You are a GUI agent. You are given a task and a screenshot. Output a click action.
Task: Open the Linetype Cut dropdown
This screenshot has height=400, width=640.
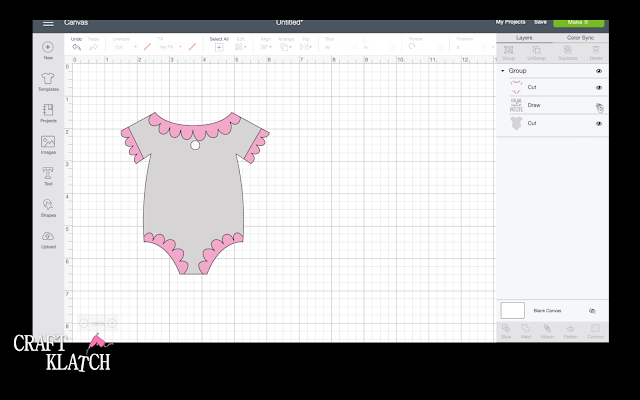pos(125,47)
